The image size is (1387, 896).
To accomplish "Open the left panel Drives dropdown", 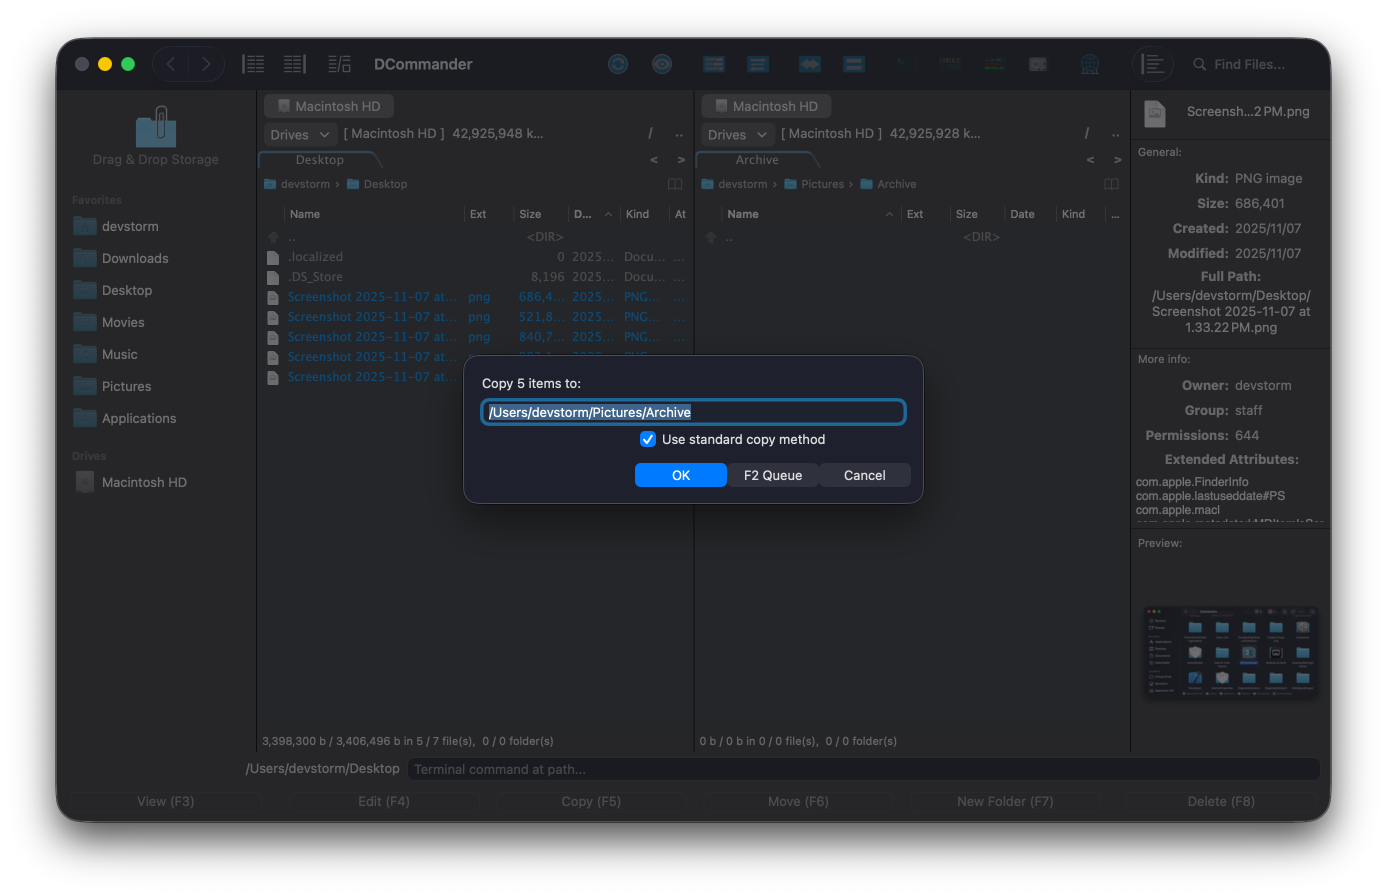I will pyautogui.click(x=298, y=133).
